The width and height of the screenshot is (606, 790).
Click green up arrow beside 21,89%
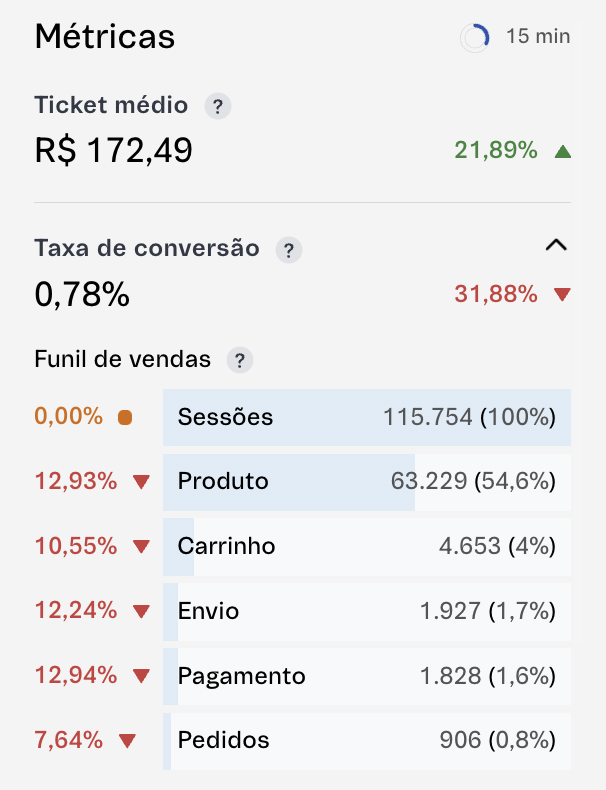click(562, 152)
